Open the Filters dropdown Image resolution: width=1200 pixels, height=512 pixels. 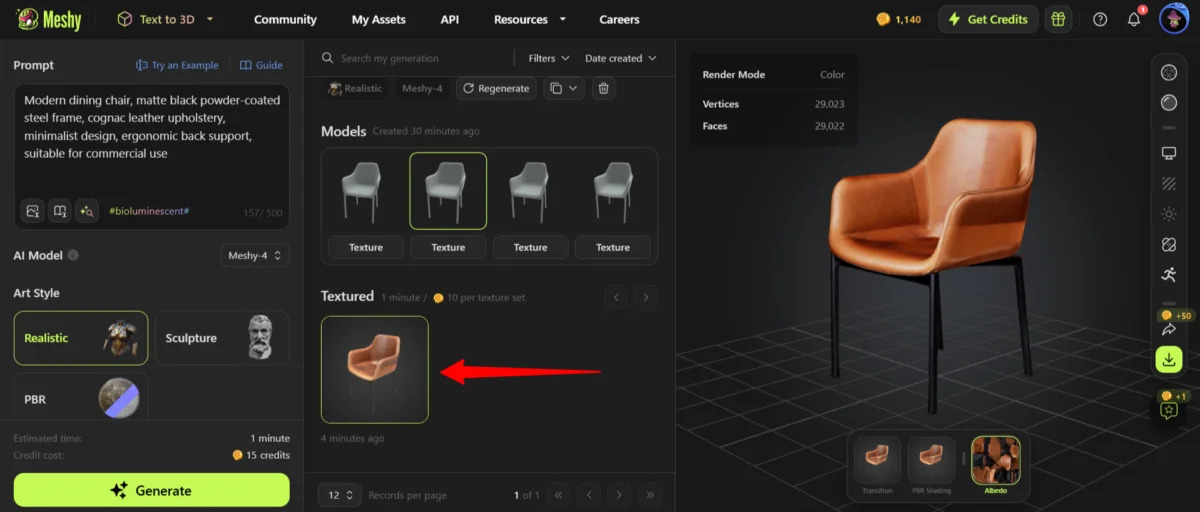[x=549, y=58]
